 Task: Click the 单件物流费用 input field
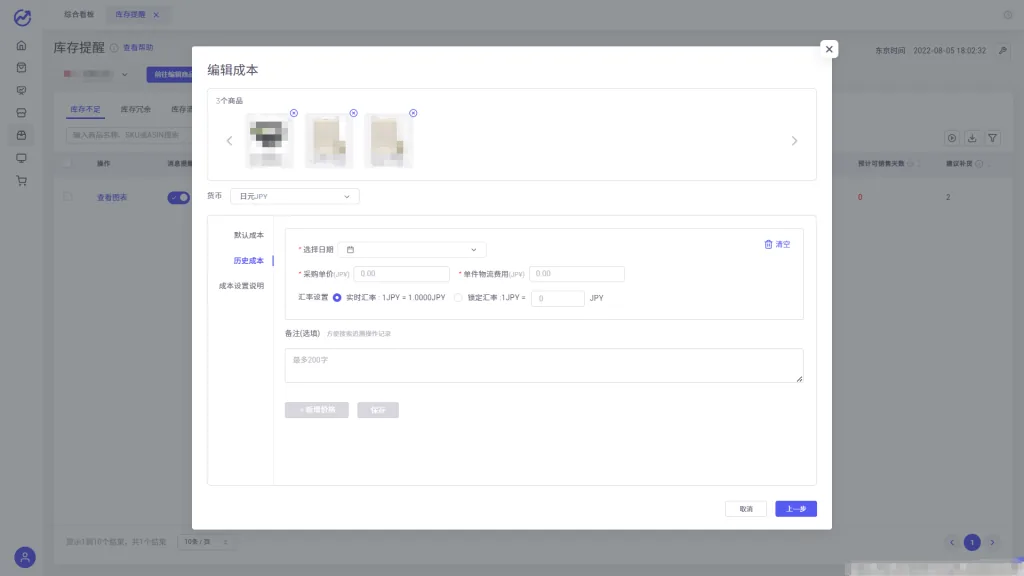click(577, 274)
